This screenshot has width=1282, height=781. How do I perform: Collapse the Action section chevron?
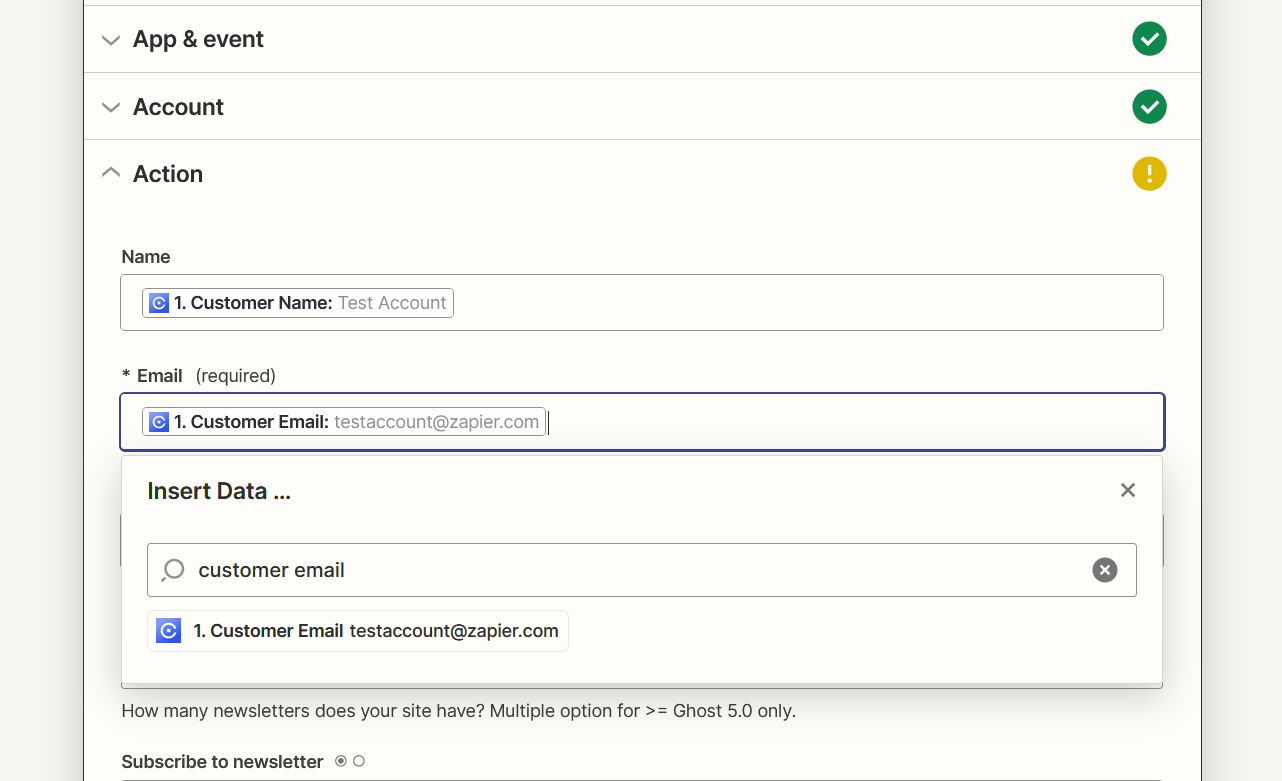pos(111,173)
